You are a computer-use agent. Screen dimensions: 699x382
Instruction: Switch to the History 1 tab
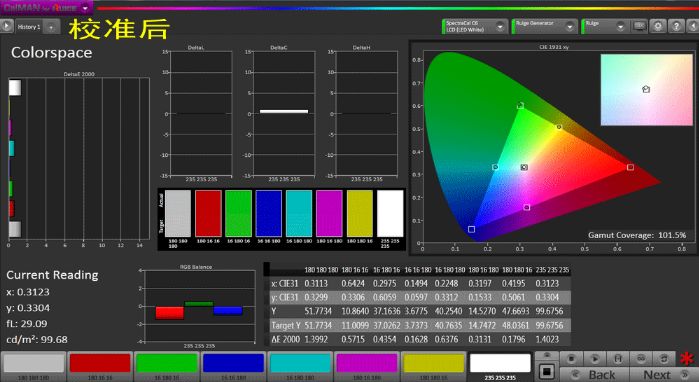(29, 27)
